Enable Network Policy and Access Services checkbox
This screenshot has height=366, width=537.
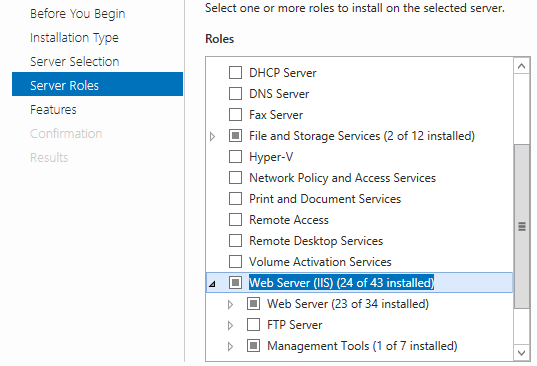235,178
